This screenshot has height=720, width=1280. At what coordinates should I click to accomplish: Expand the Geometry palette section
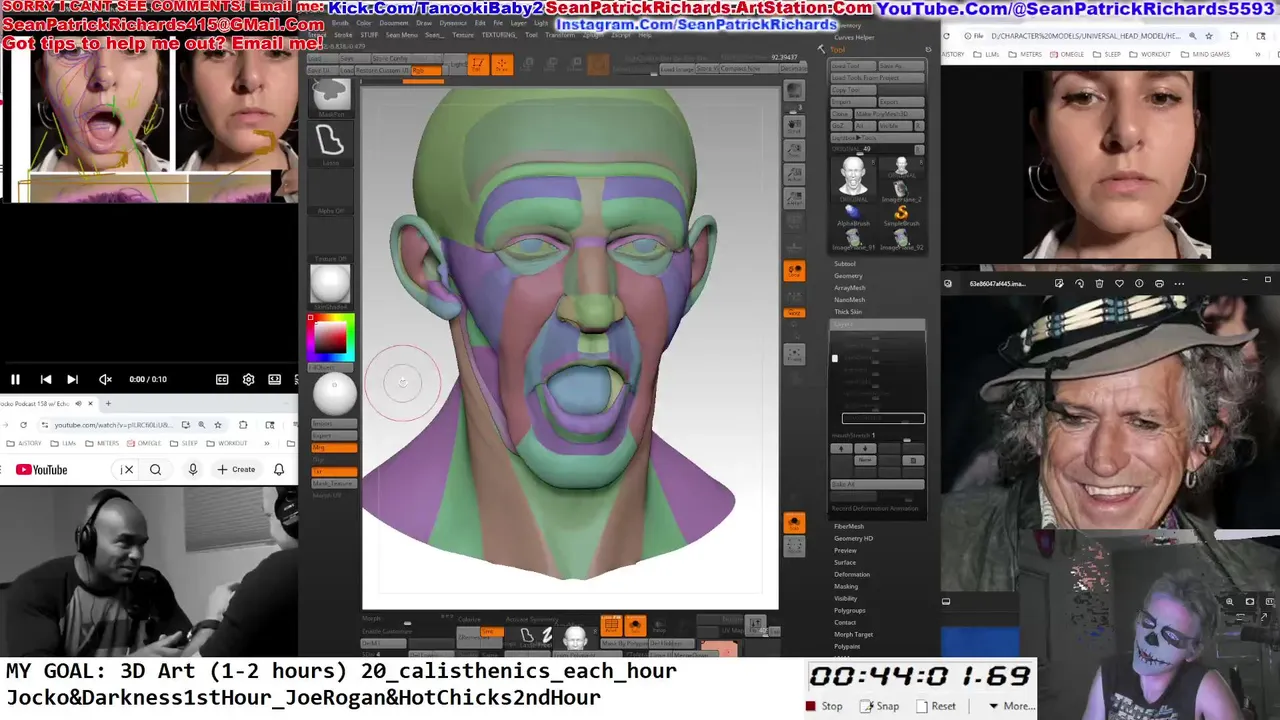848,276
